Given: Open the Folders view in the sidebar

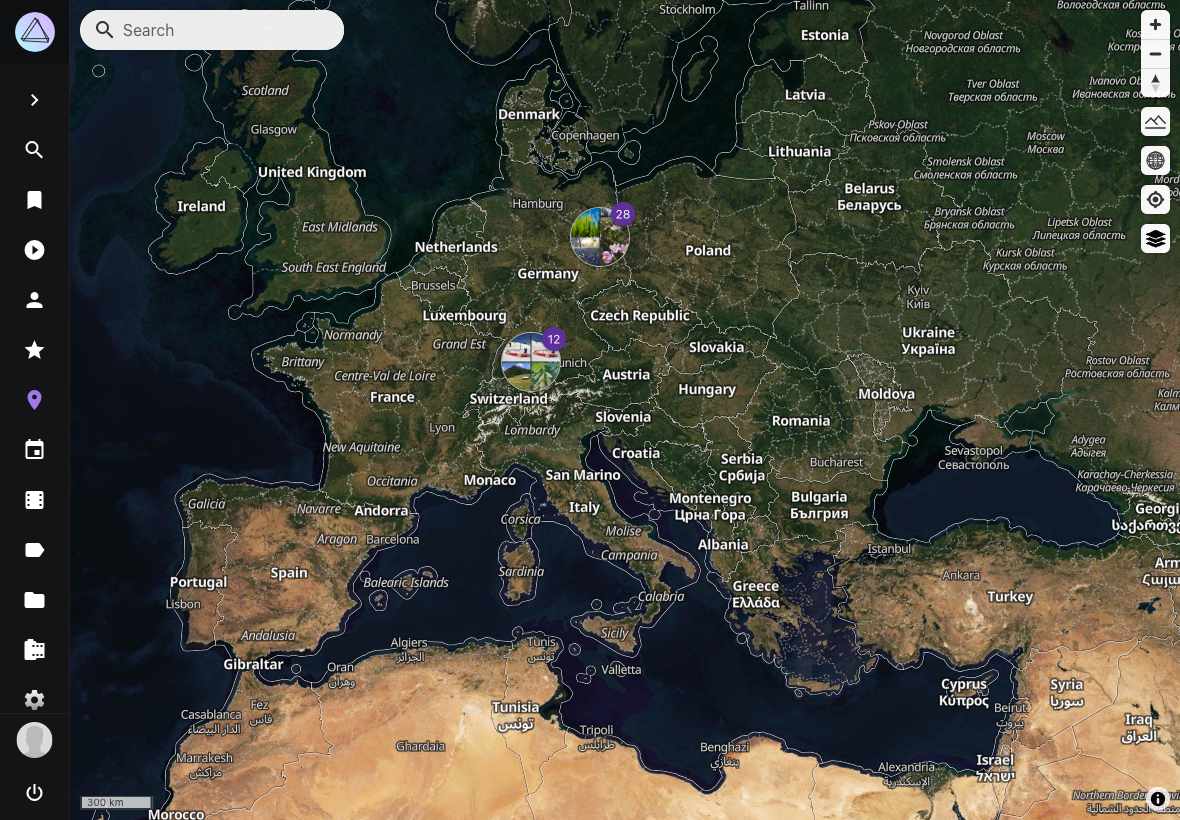Looking at the screenshot, I should [x=35, y=600].
